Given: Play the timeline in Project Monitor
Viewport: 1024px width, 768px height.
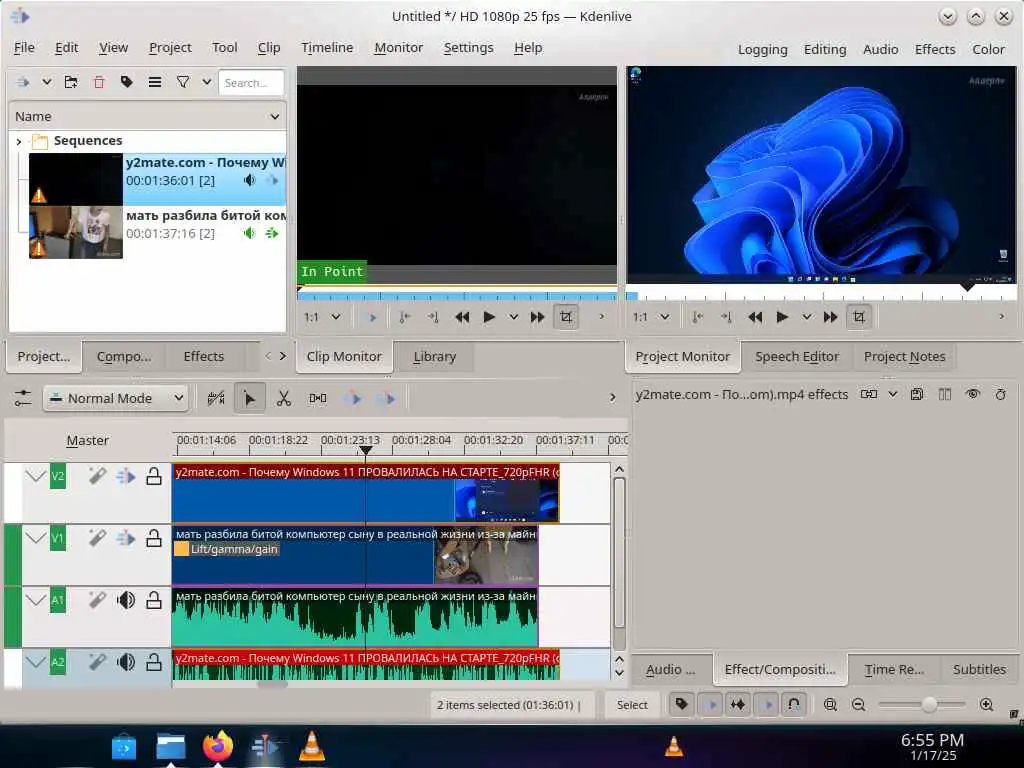Looking at the screenshot, I should (x=782, y=317).
